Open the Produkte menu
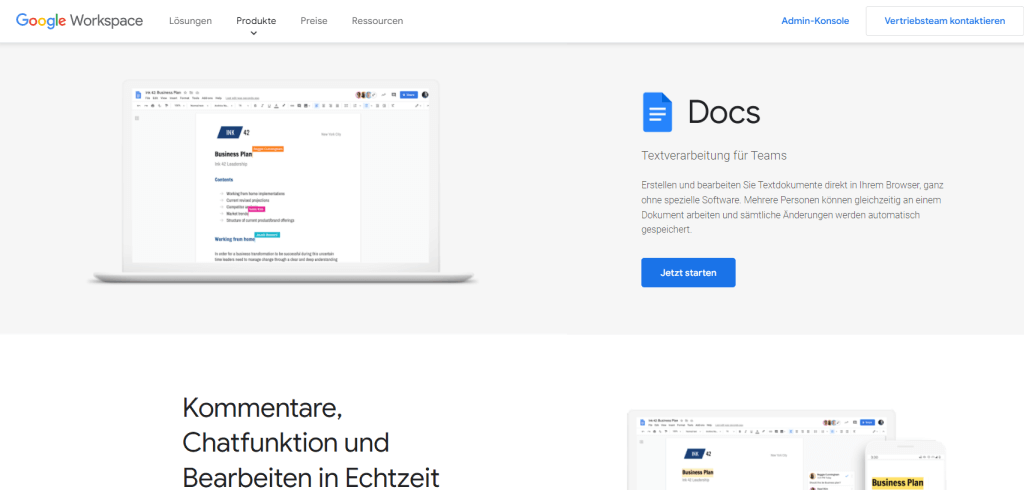The height and width of the screenshot is (490, 1024). [256, 21]
